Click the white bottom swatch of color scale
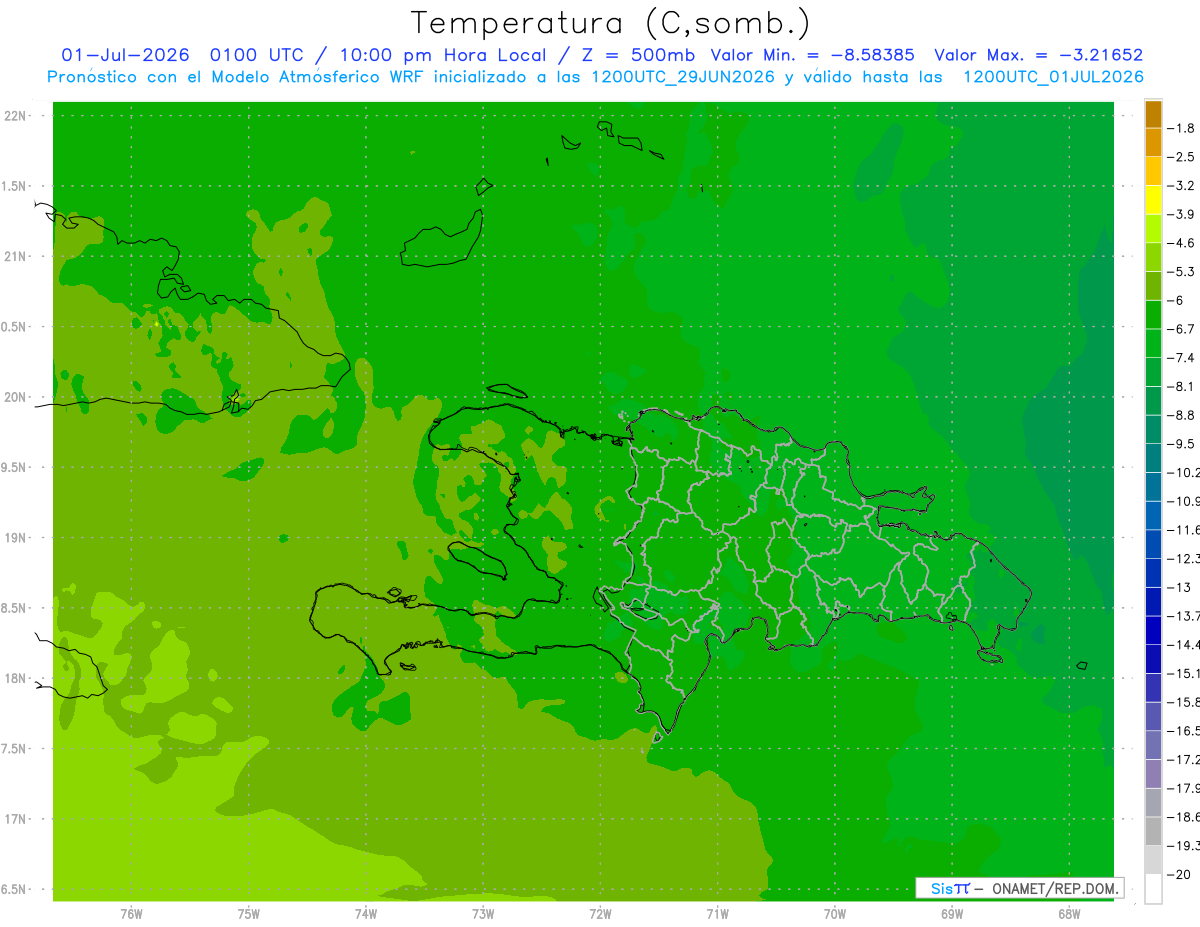 (1153, 888)
